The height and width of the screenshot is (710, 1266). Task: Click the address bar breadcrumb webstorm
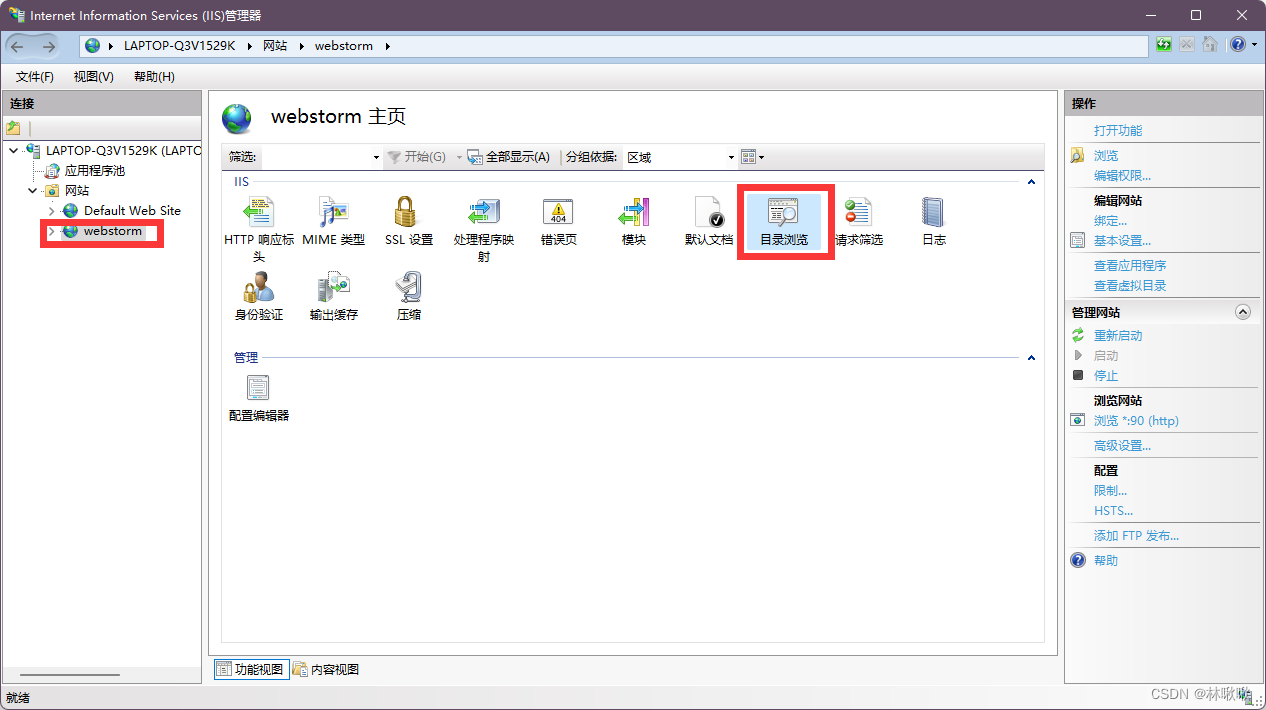click(x=344, y=46)
